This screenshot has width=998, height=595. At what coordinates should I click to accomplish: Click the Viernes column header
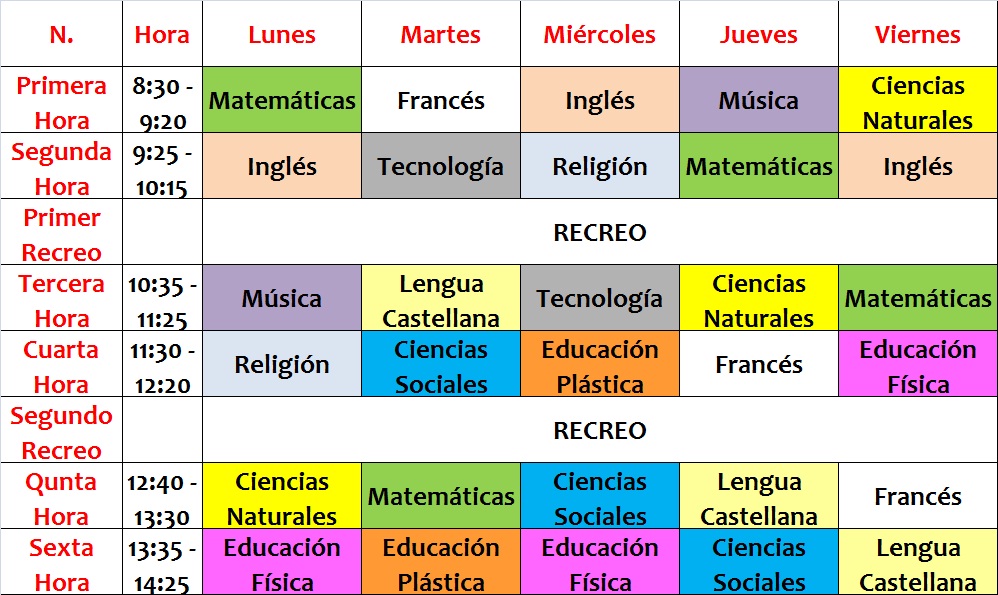click(x=918, y=34)
